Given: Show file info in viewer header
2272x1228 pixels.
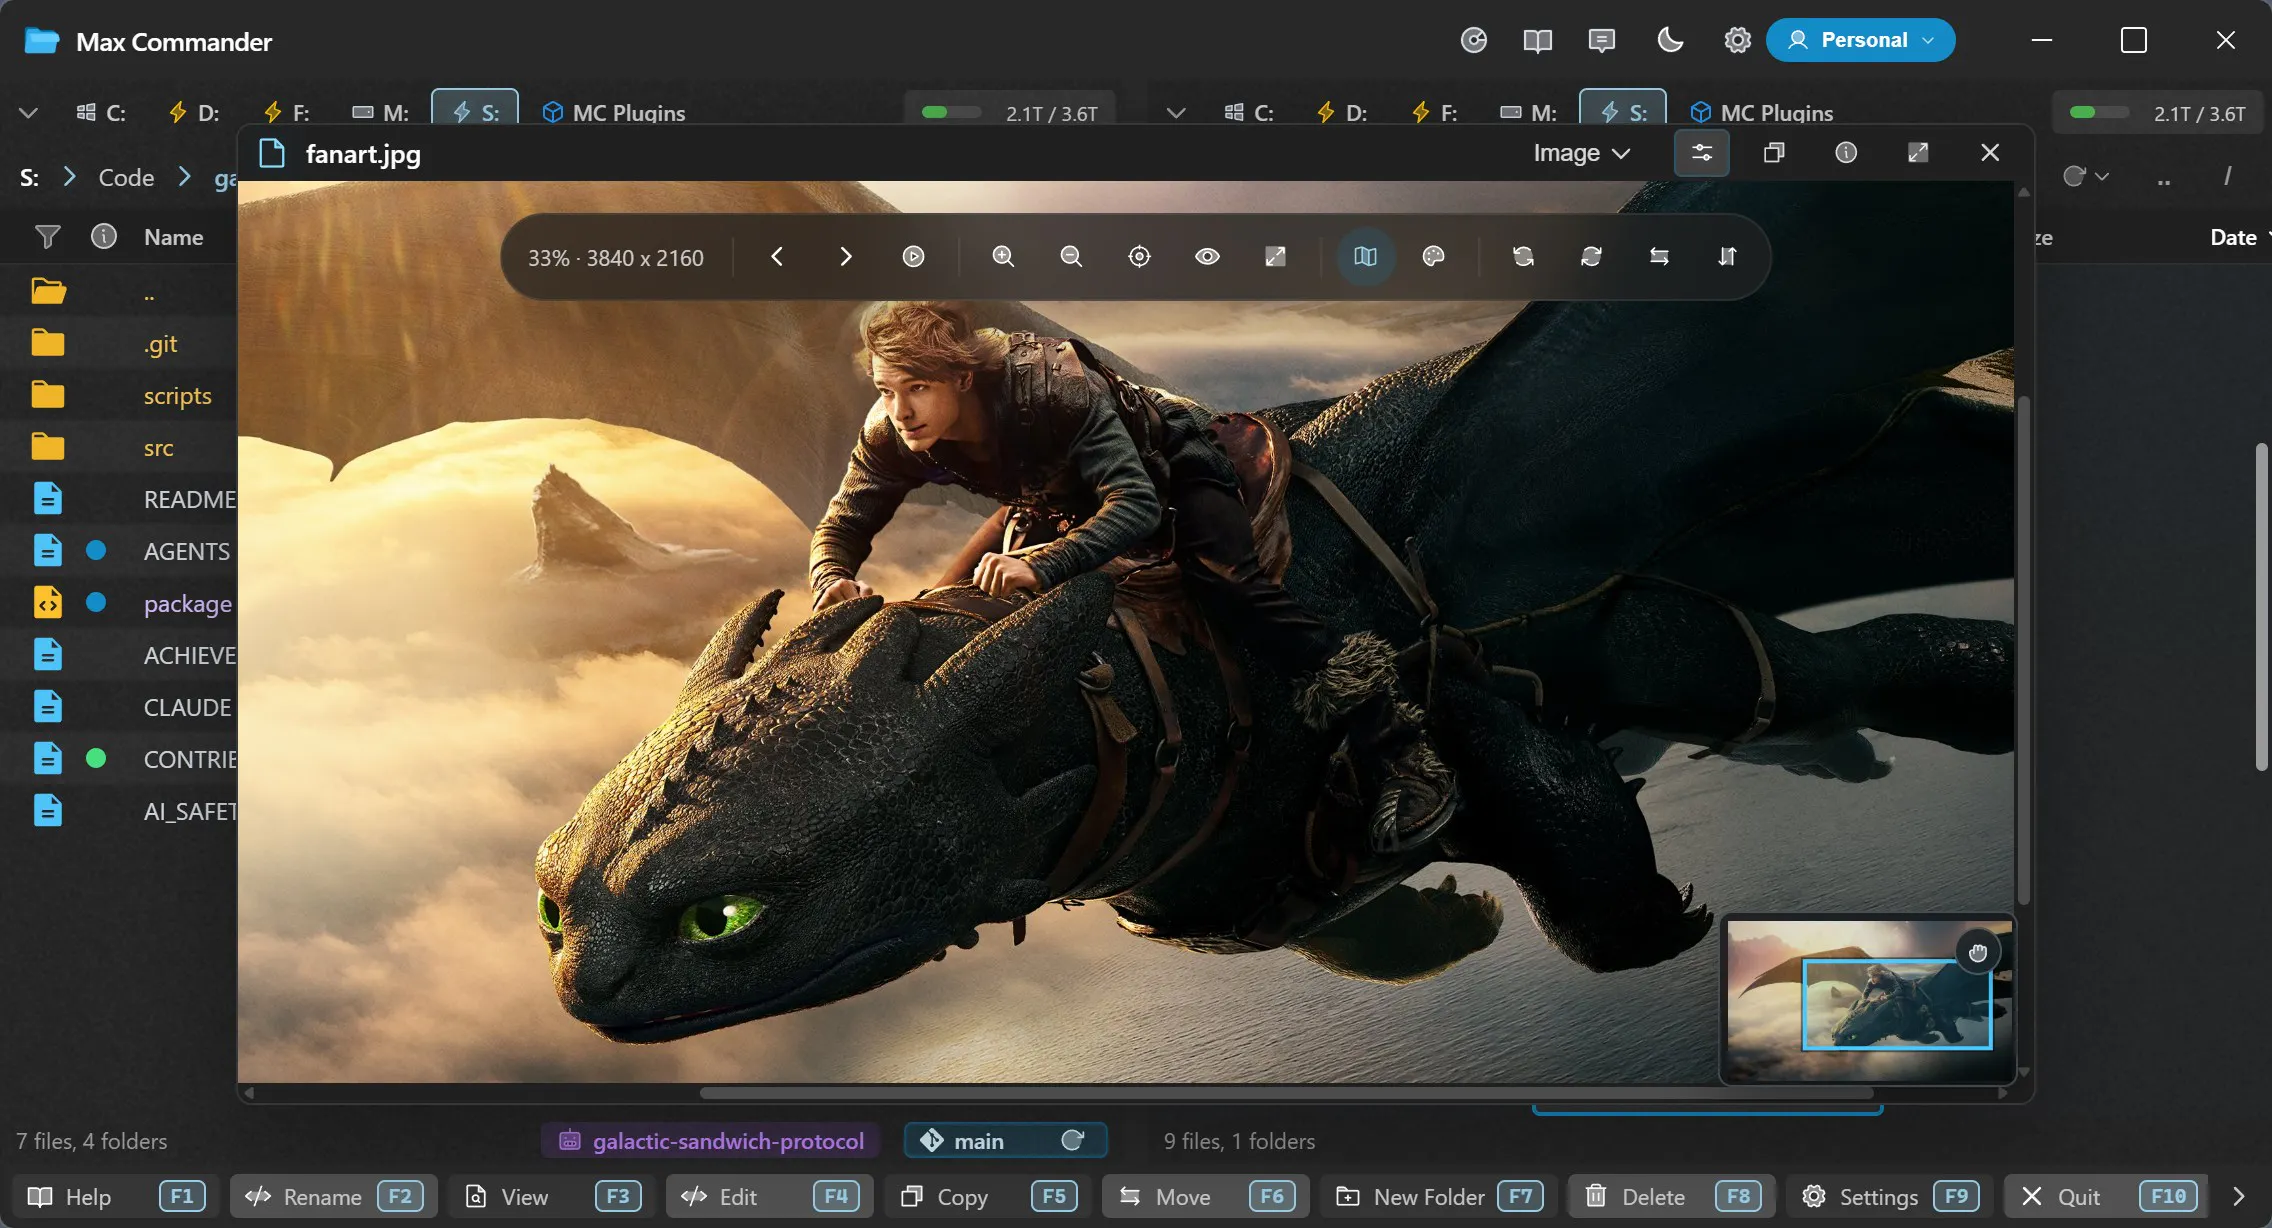Looking at the screenshot, I should (x=1846, y=153).
